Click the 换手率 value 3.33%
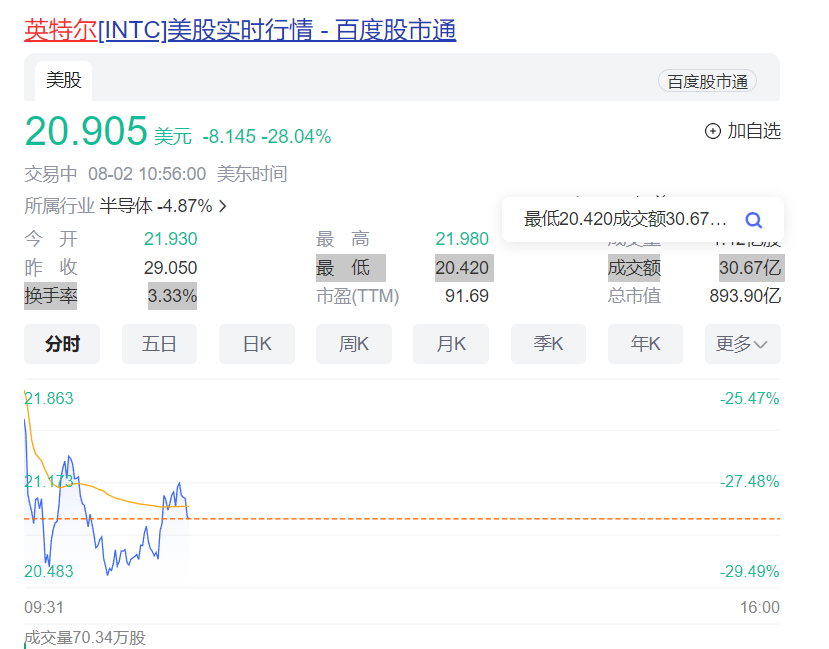829x649 pixels. click(x=172, y=295)
